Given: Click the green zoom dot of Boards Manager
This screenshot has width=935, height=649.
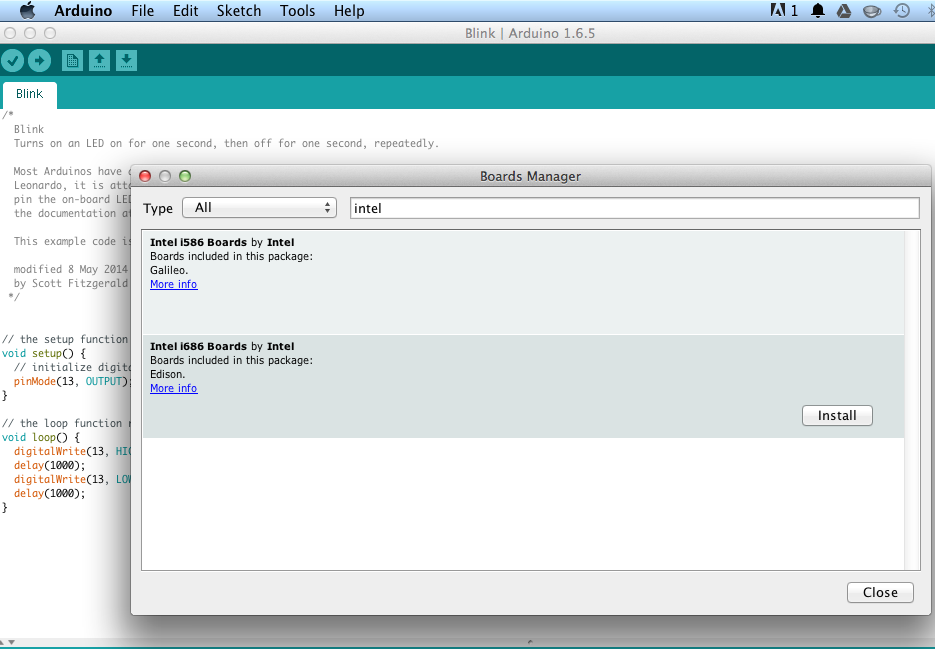Looking at the screenshot, I should (x=185, y=176).
